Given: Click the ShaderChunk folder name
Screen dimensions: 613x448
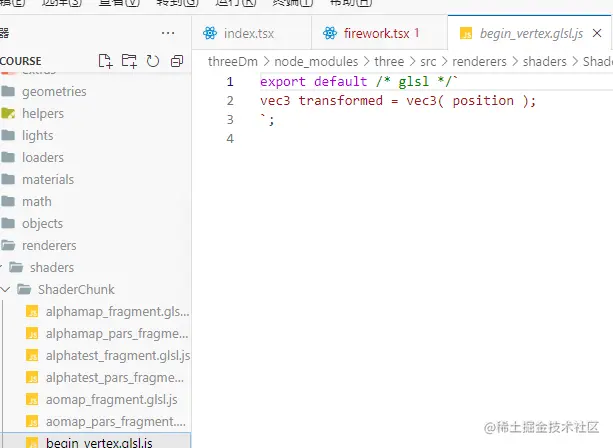Looking at the screenshot, I should [x=76, y=289].
